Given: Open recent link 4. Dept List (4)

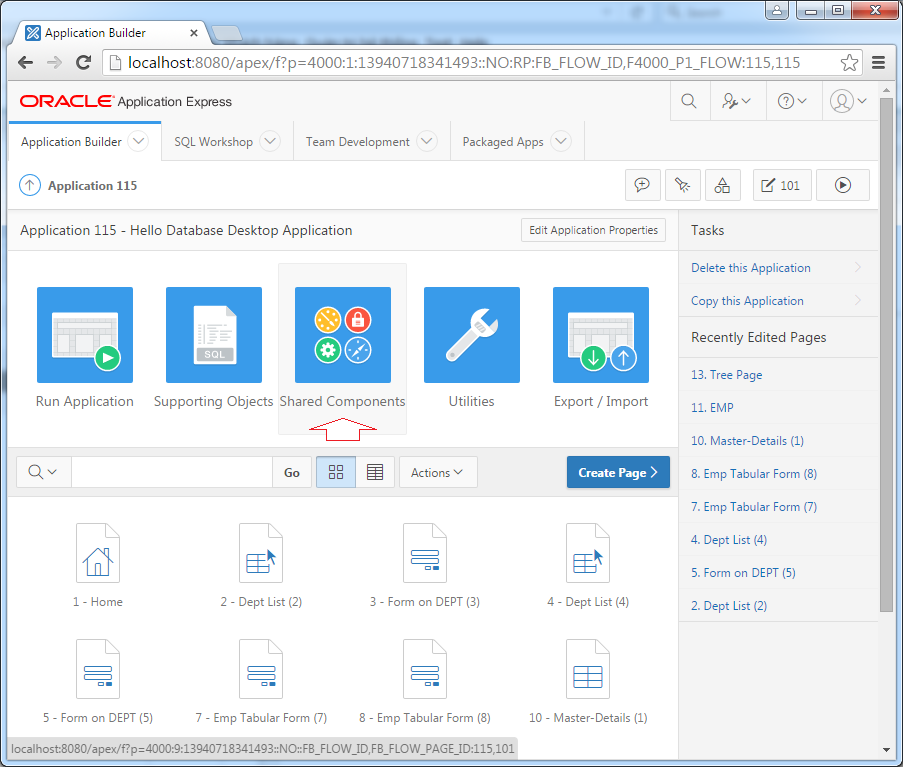Looking at the screenshot, I should pos(729,540).
